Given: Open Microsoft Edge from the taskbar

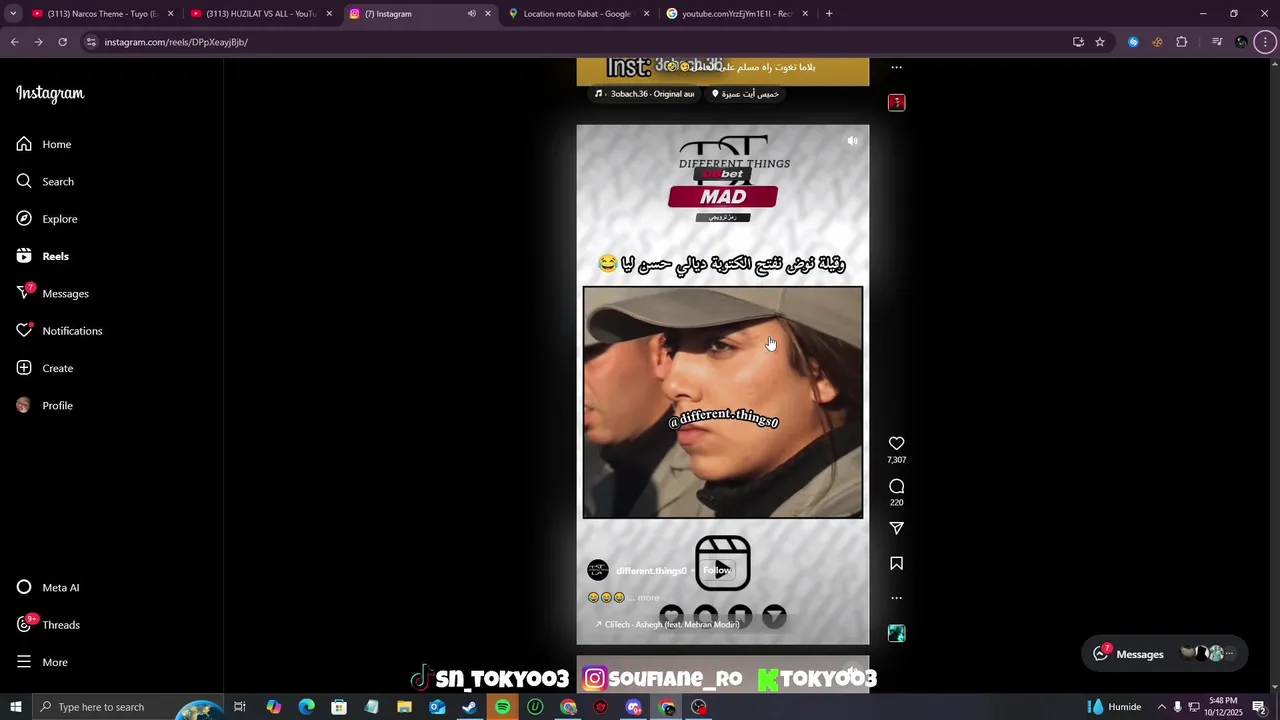Looking at the screenshot, I should pyautogui.click(x=306, y=707).
